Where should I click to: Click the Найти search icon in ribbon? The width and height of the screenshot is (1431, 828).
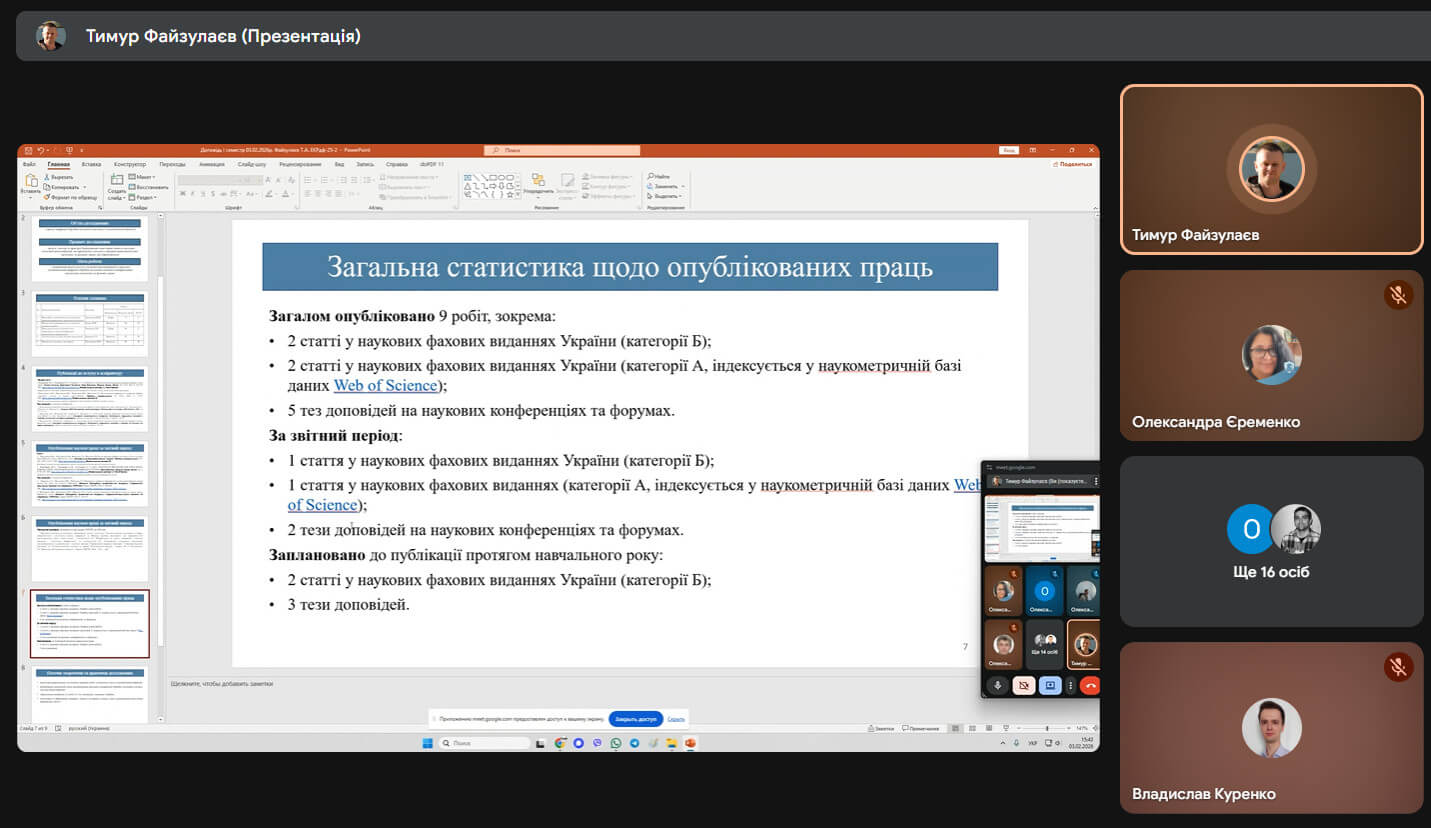click(650, 177)
